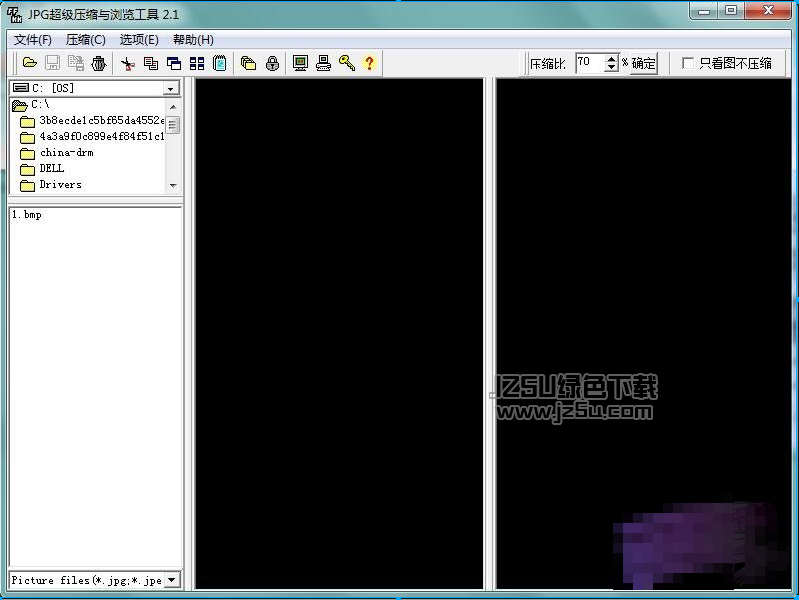The image size is (799, 600).
Task: Click folder list scrollbar up arrow
Action: 173,107
